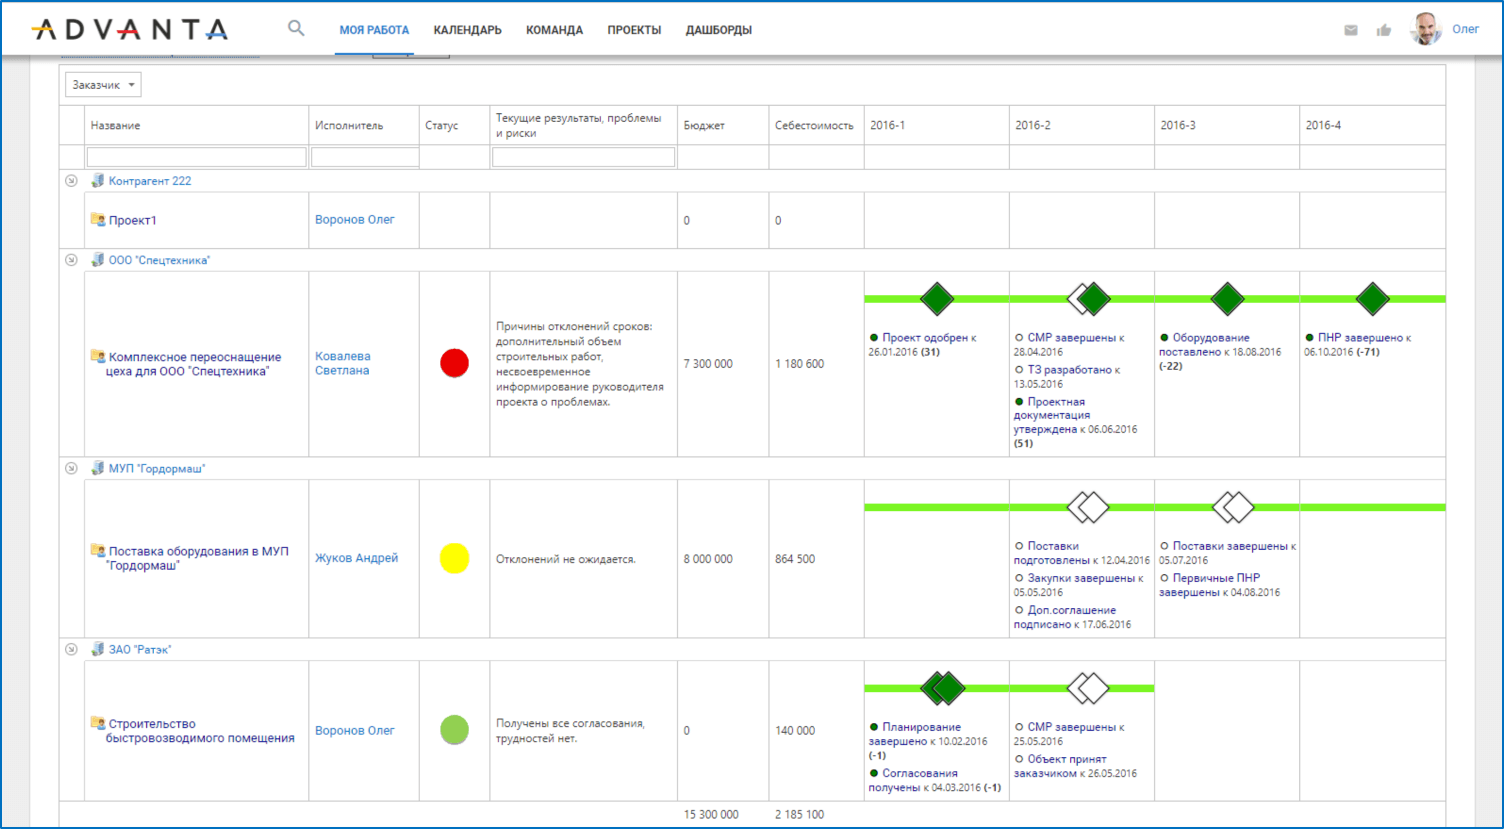Click the search magnifier icon
Viewport: 1504px width, 829px height.
[x=296, y=28]
